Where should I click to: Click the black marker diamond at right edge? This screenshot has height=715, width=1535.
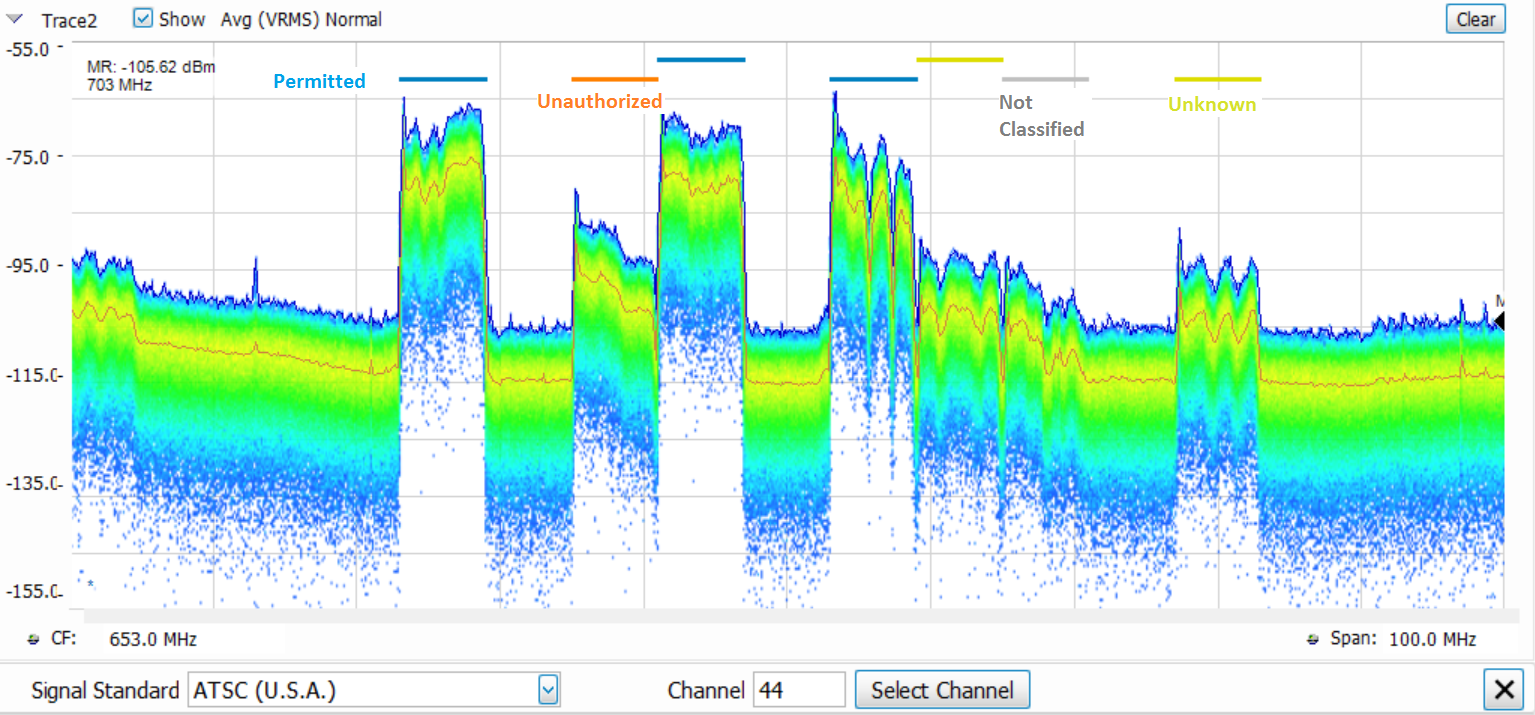1498,320
